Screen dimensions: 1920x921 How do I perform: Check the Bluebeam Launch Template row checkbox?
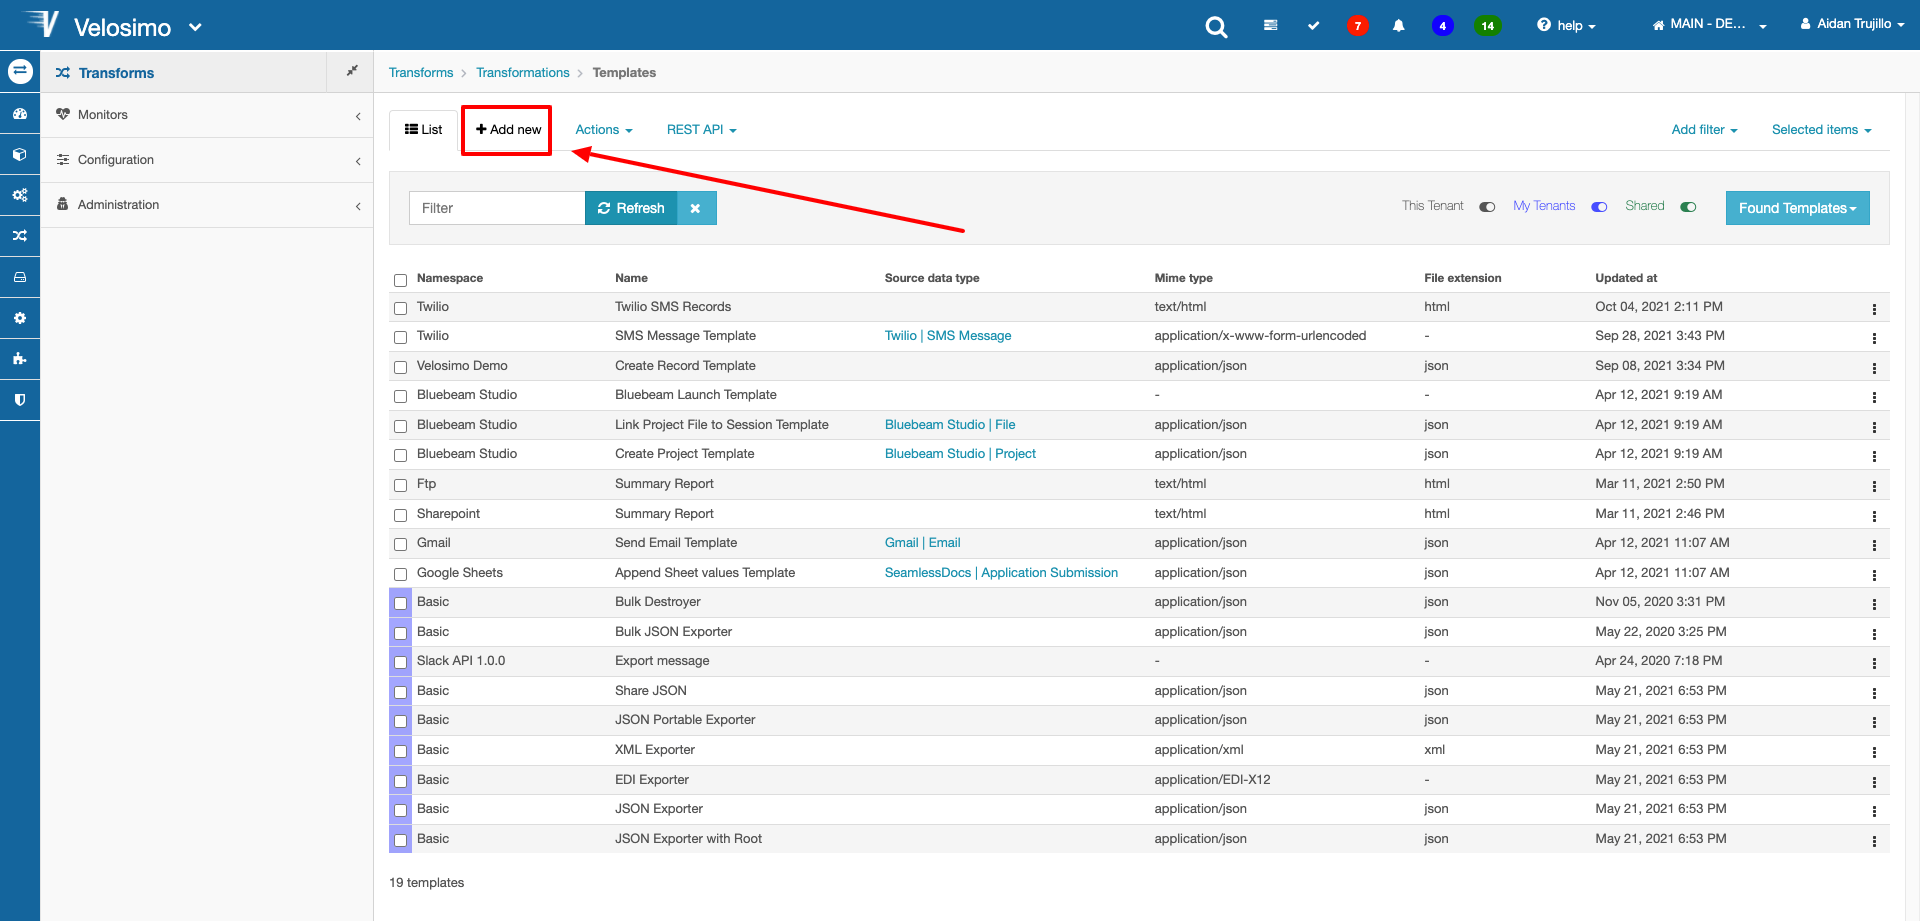click(400, 397)
